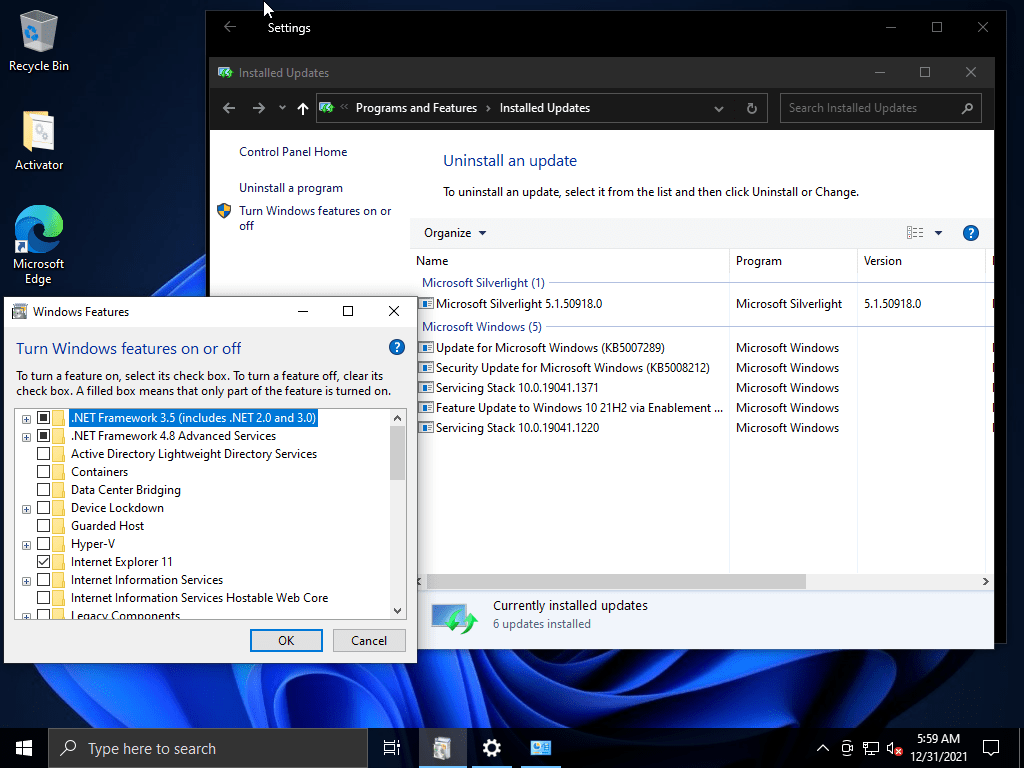Open the Organize dropdown menu
This screenshot has height=768, width=1024.
pyautogui.click(x=455, y=233)
